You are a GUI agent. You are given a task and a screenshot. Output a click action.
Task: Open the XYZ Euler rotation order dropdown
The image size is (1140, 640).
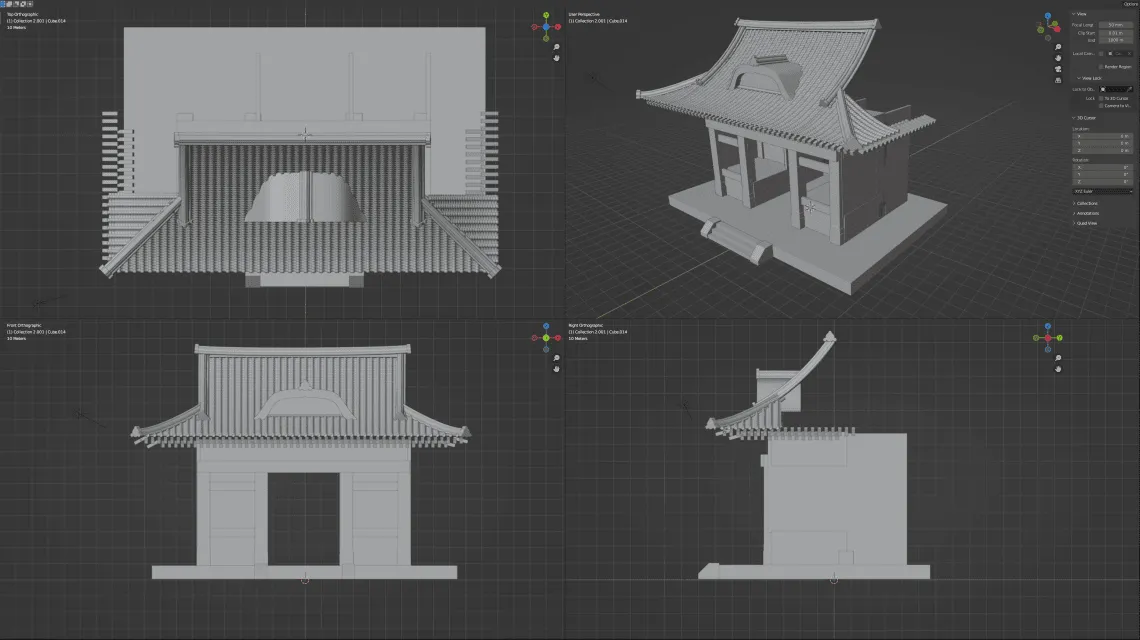click(1102, 191)
